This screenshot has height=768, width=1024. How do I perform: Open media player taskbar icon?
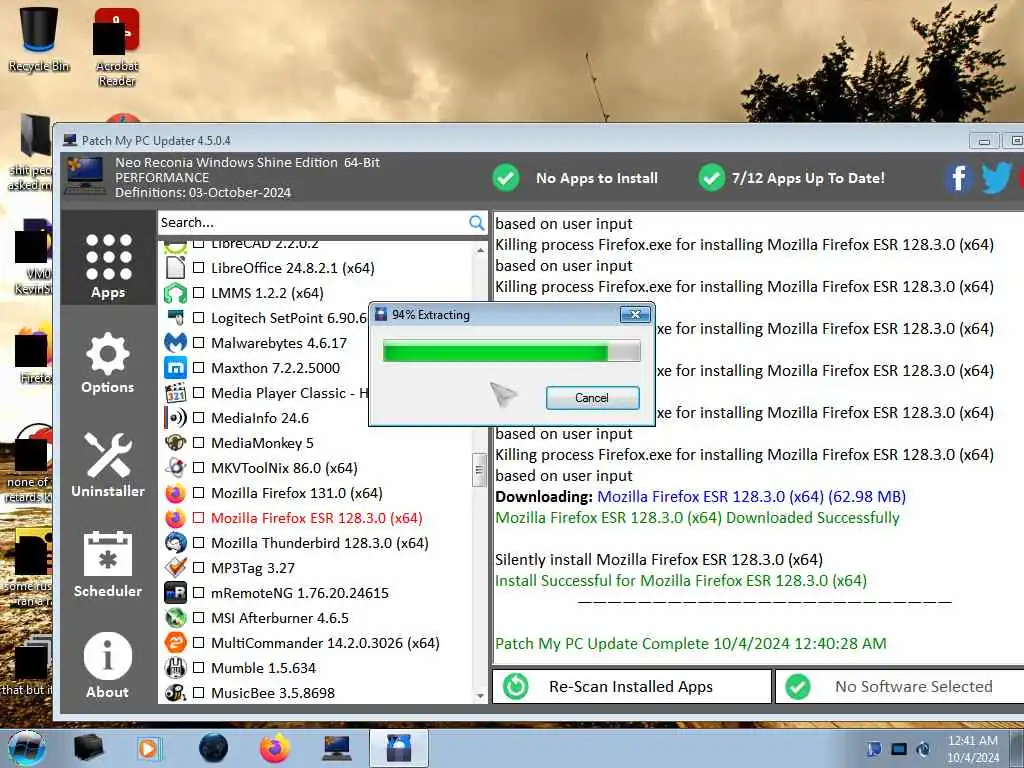149,748
